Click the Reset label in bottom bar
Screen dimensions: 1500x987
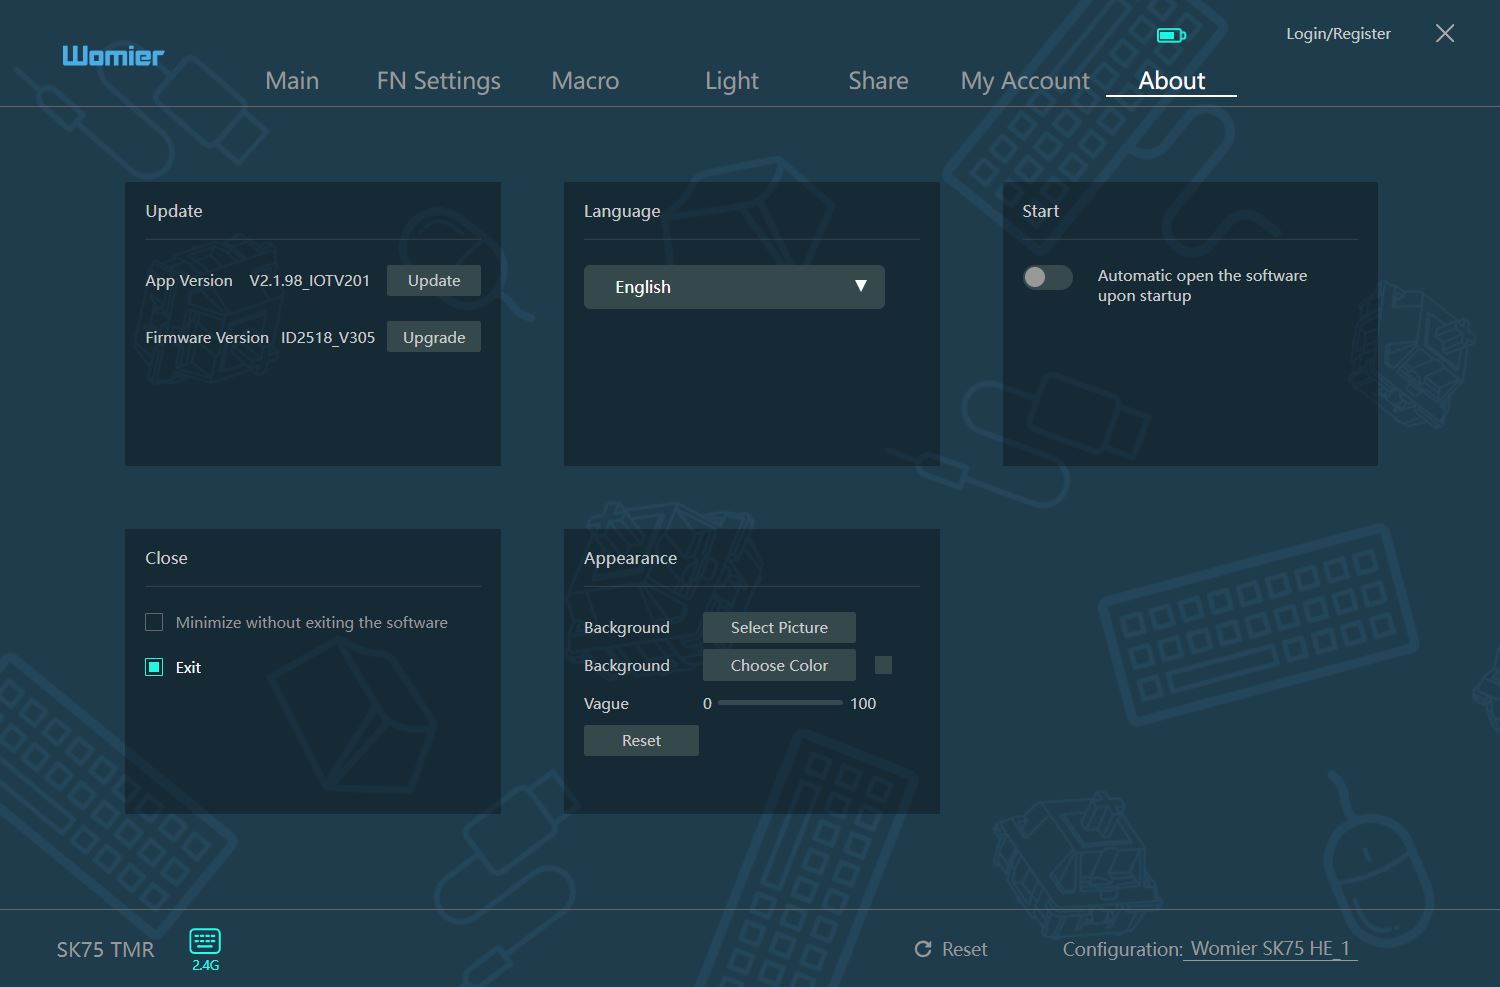pyautogui.click(x=964, y=949)
